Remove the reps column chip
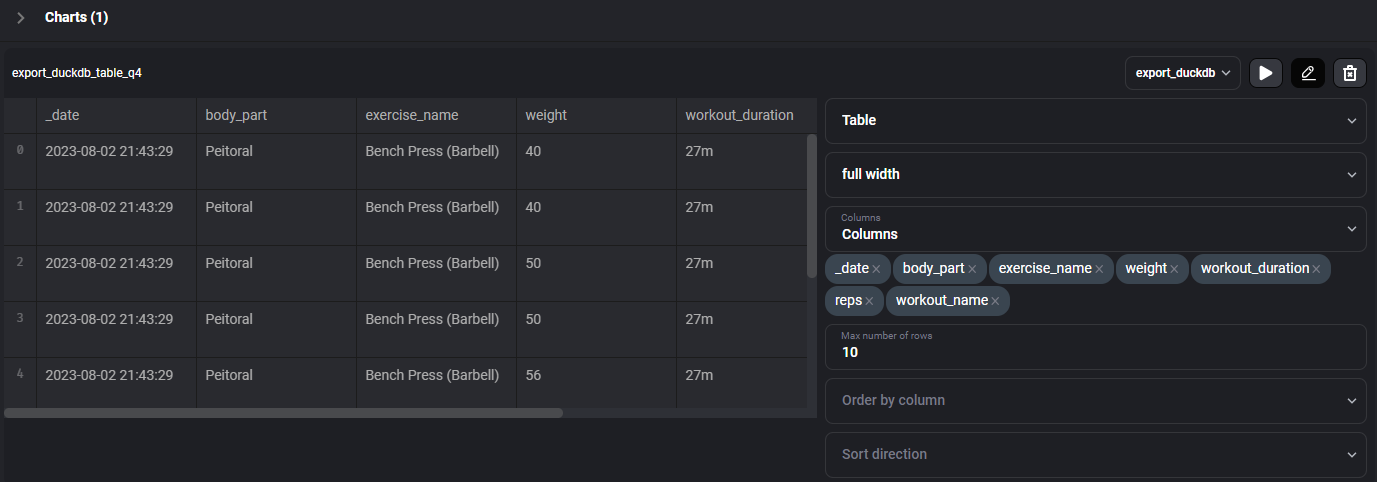 point(869,301)
